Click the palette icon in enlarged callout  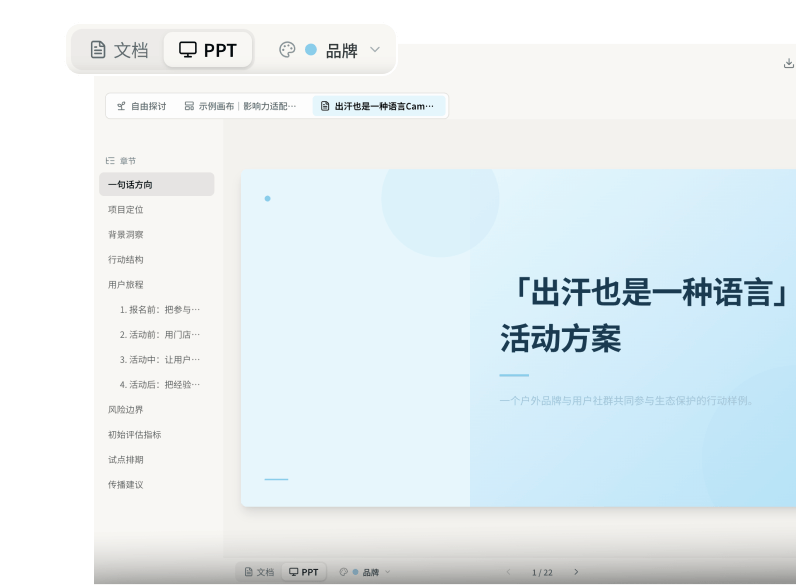tap(287, 50)
